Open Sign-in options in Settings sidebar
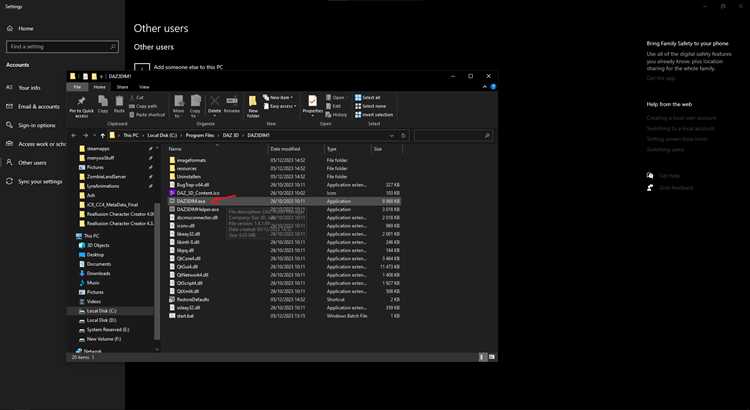Viewport: 750px width, 410px height. coord(37,125)
